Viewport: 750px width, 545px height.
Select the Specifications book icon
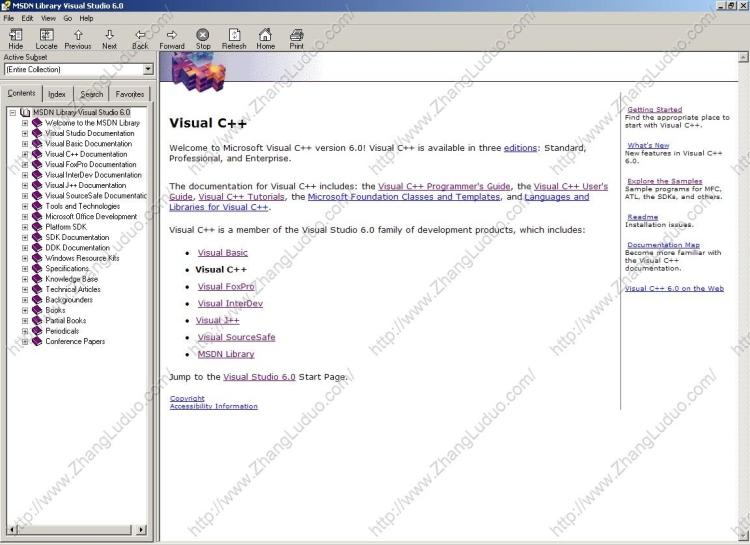37,268
